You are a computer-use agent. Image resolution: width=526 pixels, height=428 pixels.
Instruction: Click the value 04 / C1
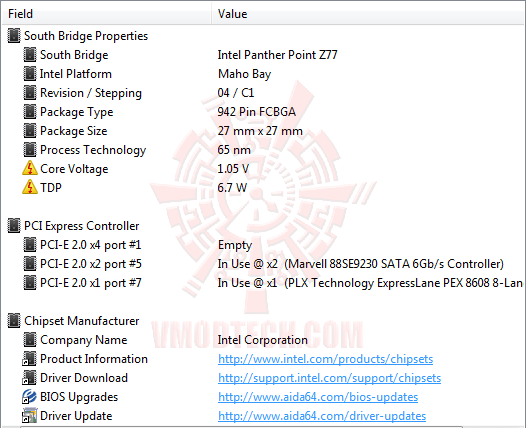pyautogui.click(x=236, y=93)
